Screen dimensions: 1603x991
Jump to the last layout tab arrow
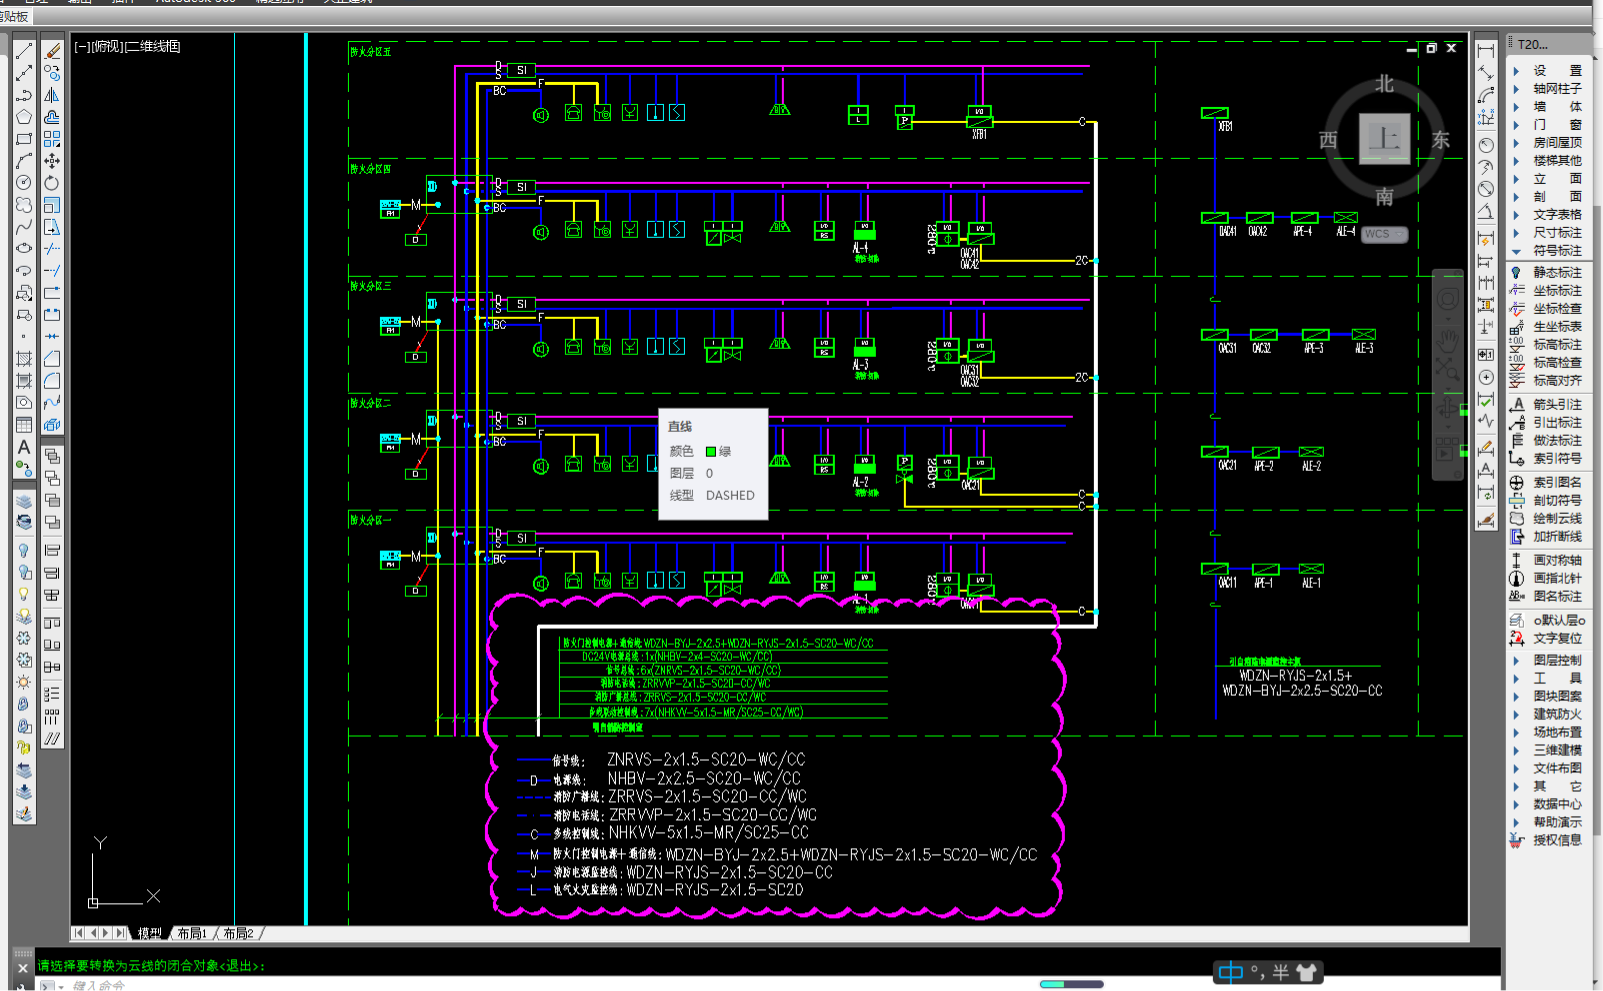[x=121, y=933]
